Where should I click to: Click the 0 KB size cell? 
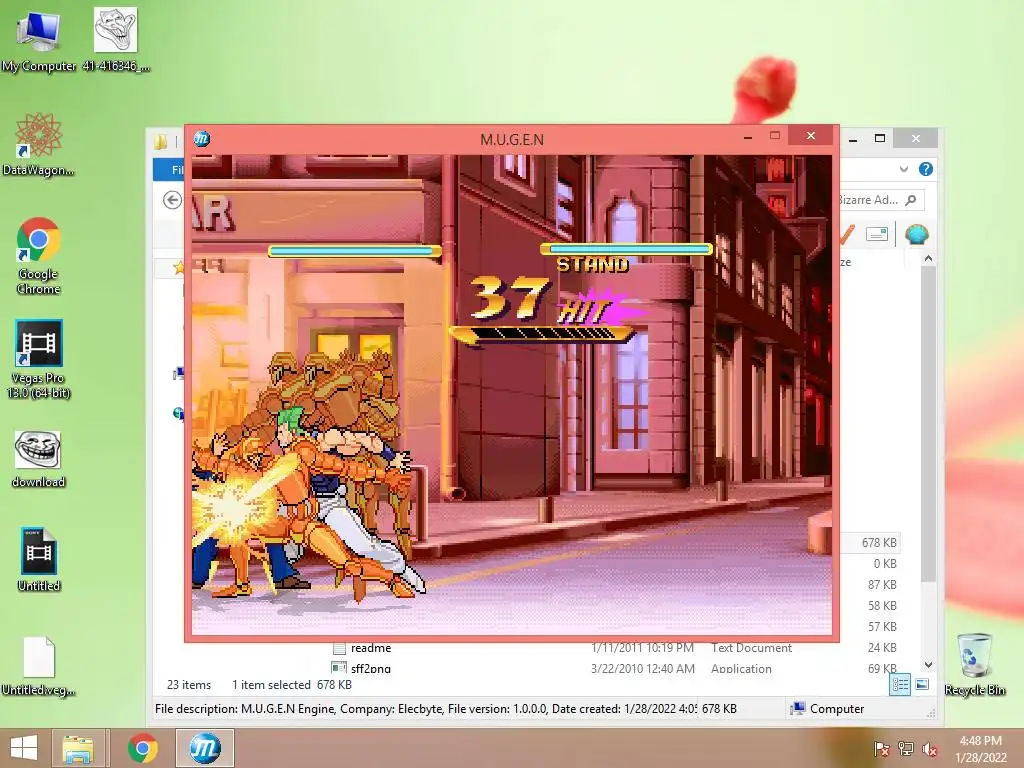click(885, 564)
